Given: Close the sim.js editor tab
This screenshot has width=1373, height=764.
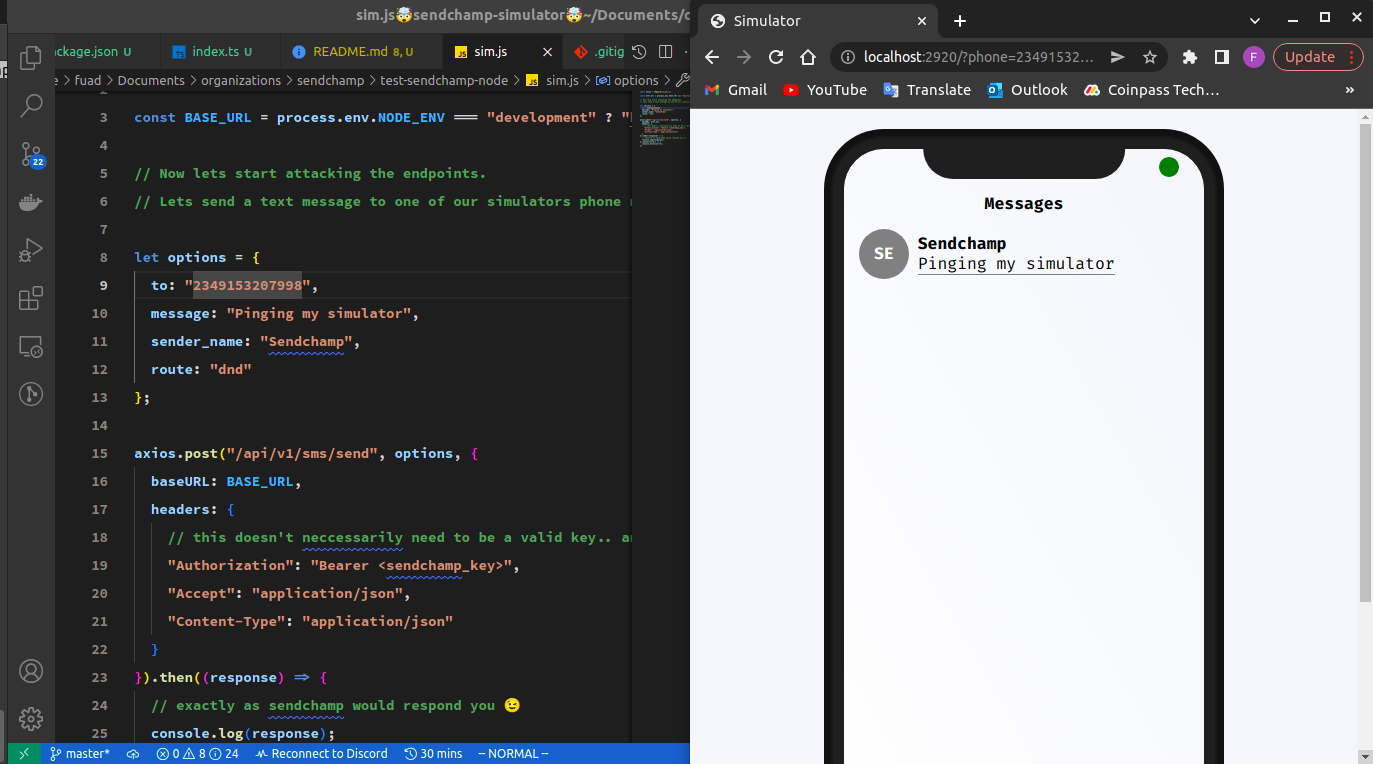Looking at the screenshot, I should [x=547, y=52].
